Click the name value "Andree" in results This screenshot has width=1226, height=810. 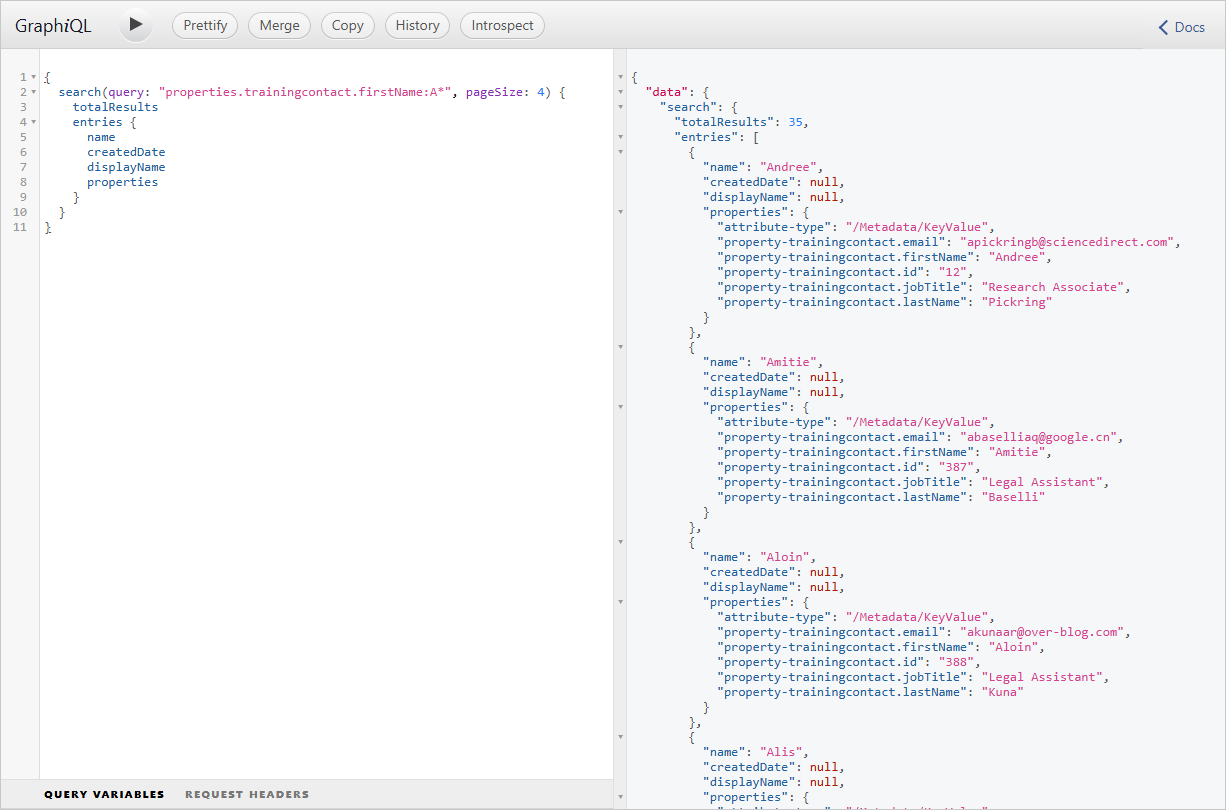pos(791,167)
